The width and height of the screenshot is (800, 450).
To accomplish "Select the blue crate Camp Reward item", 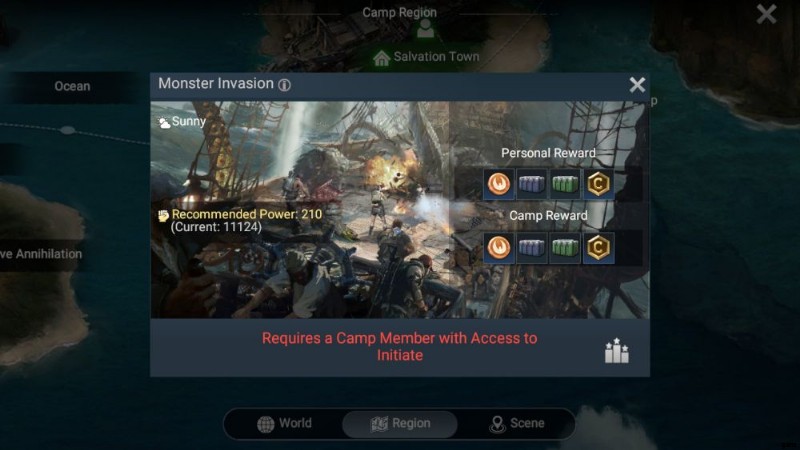I will click(x=532, y=248).
